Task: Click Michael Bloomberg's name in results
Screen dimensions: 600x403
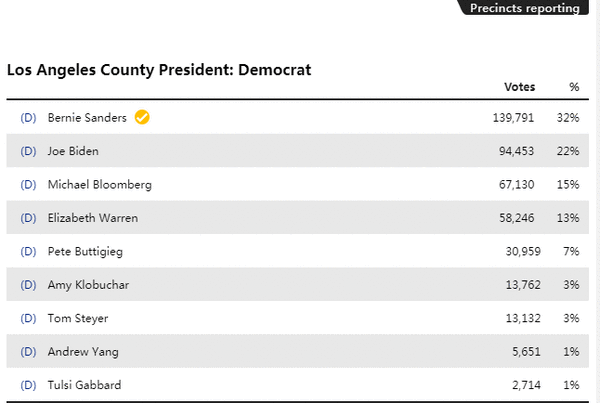Action: point(99,184)
